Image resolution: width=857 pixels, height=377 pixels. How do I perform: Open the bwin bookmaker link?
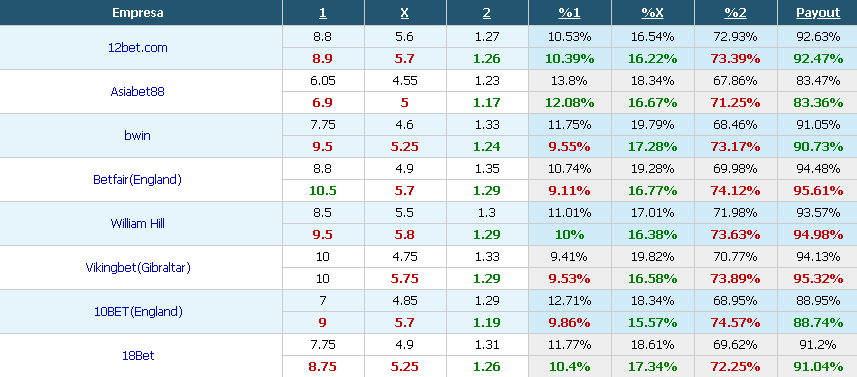pyautogui.click(x=138, y=136)
